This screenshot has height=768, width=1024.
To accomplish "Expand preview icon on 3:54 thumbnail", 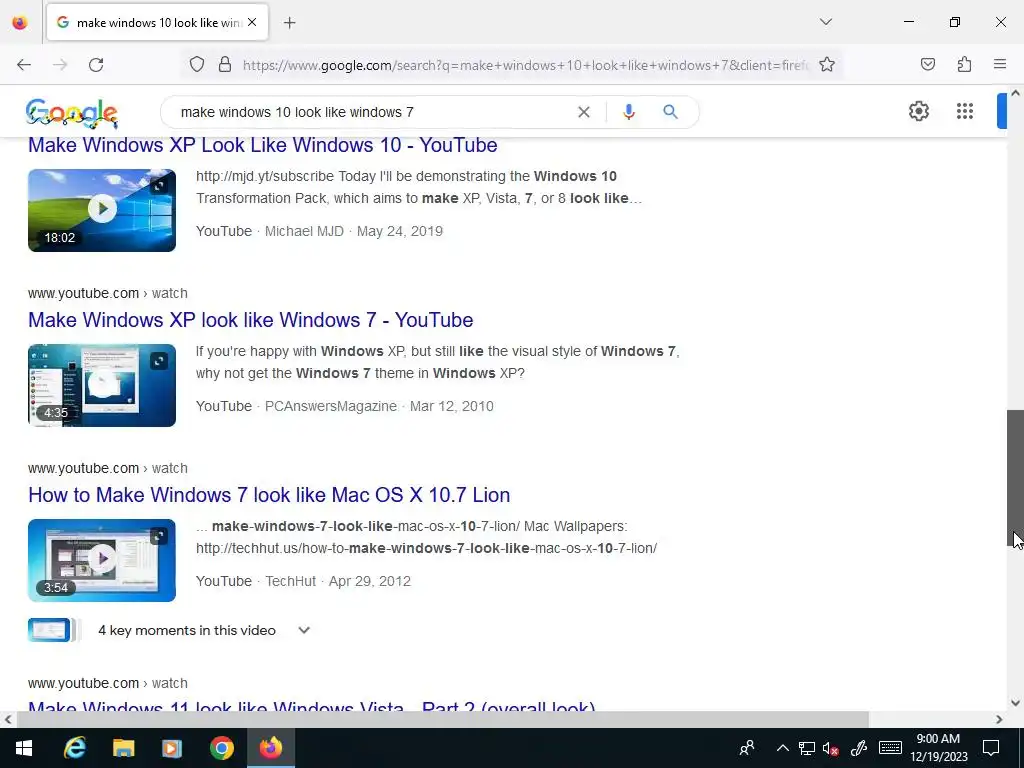I will click(159, 536).
